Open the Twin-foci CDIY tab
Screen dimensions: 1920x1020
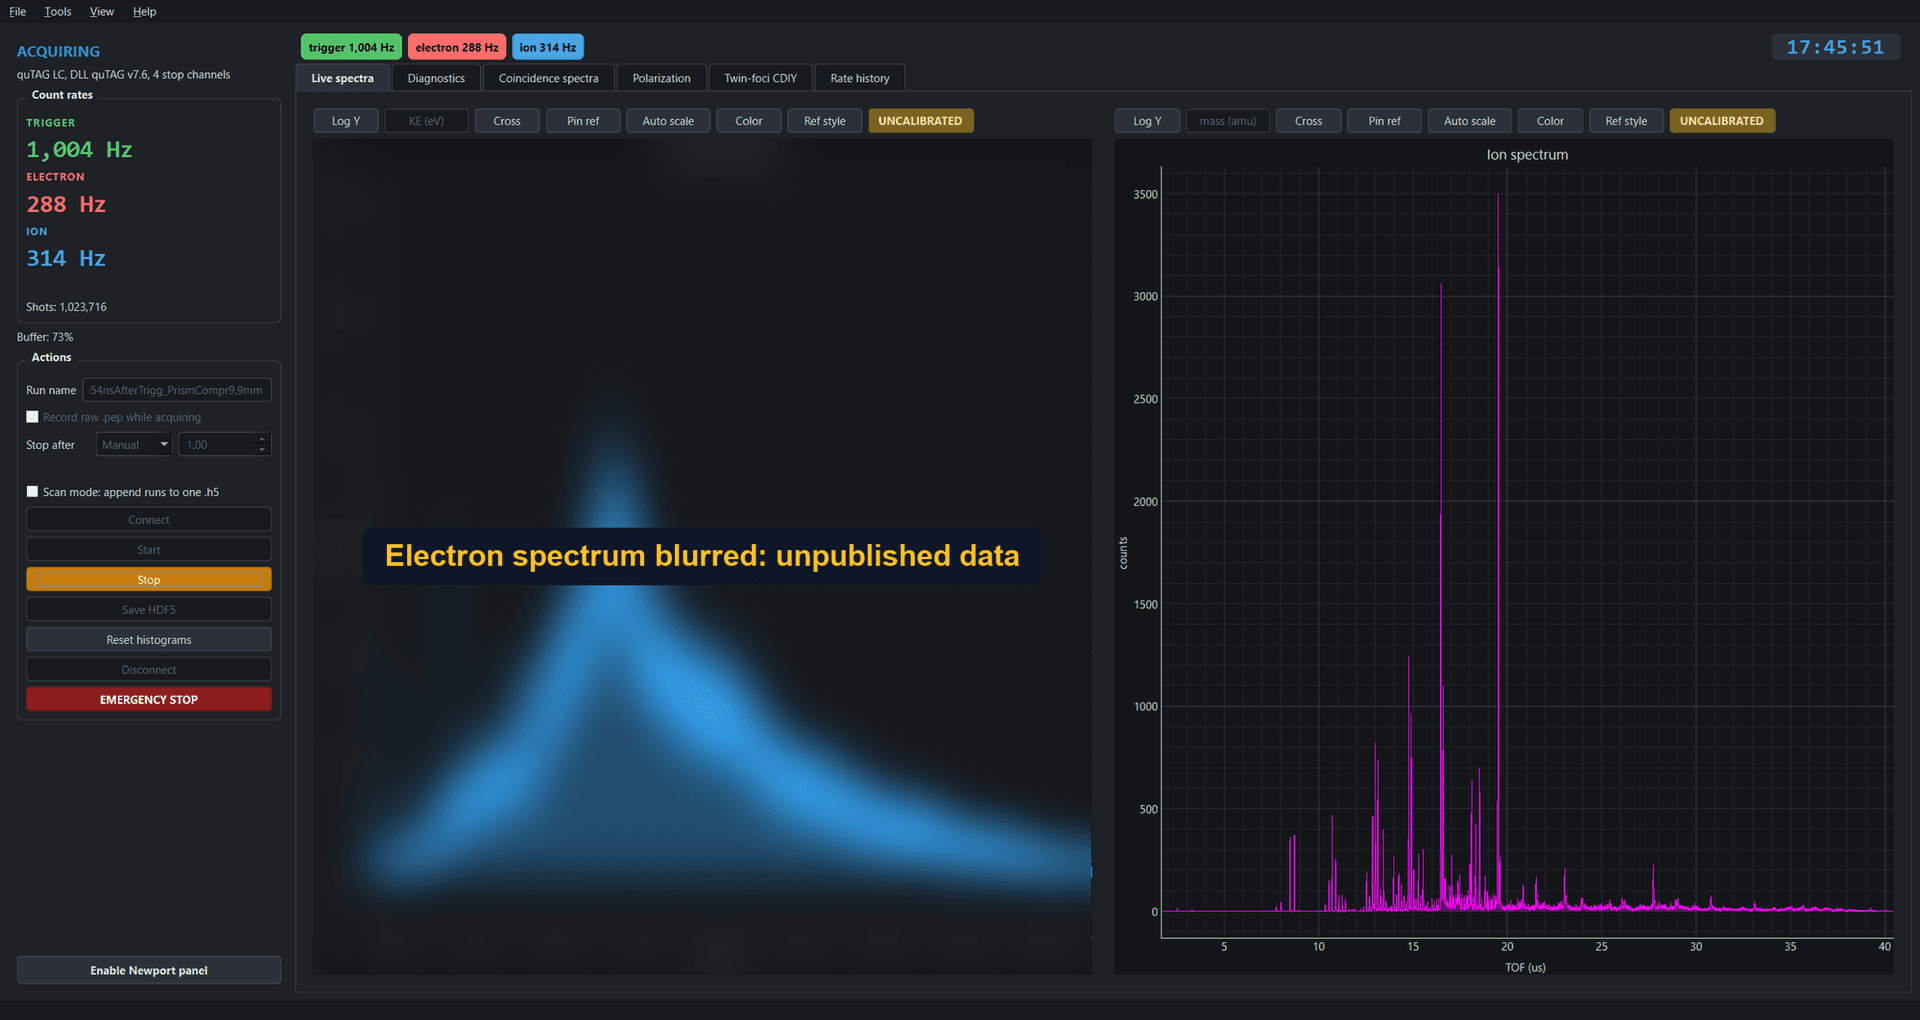(760, 78)
